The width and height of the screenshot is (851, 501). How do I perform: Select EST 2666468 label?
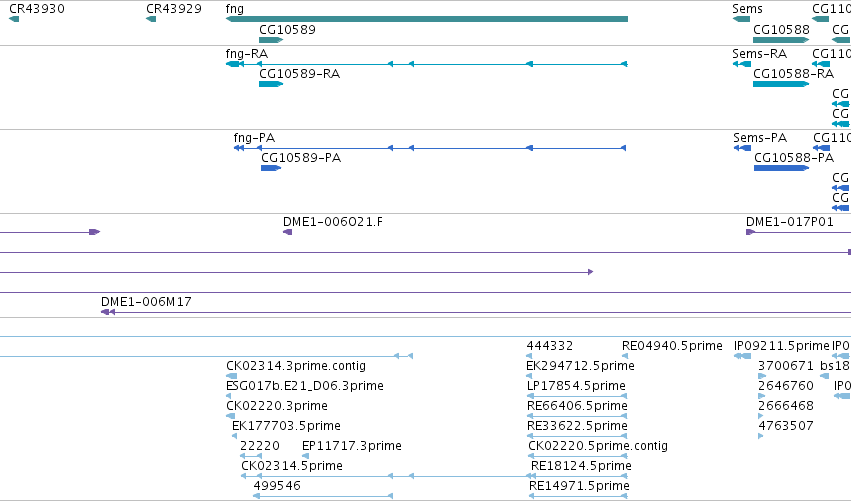coord(786,406)
